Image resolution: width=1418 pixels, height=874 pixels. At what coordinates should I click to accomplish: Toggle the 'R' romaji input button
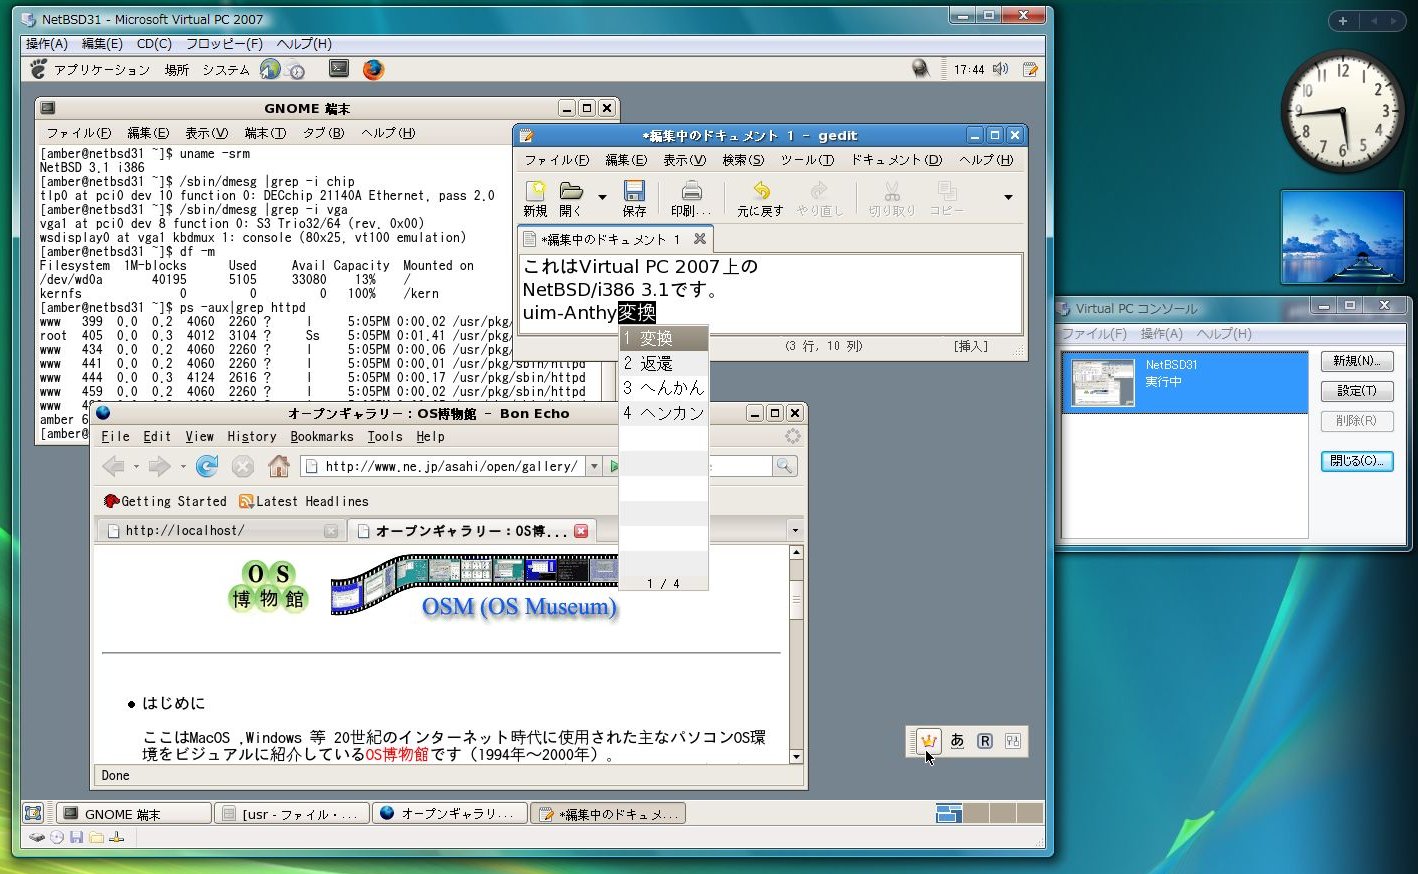[985, 741]
